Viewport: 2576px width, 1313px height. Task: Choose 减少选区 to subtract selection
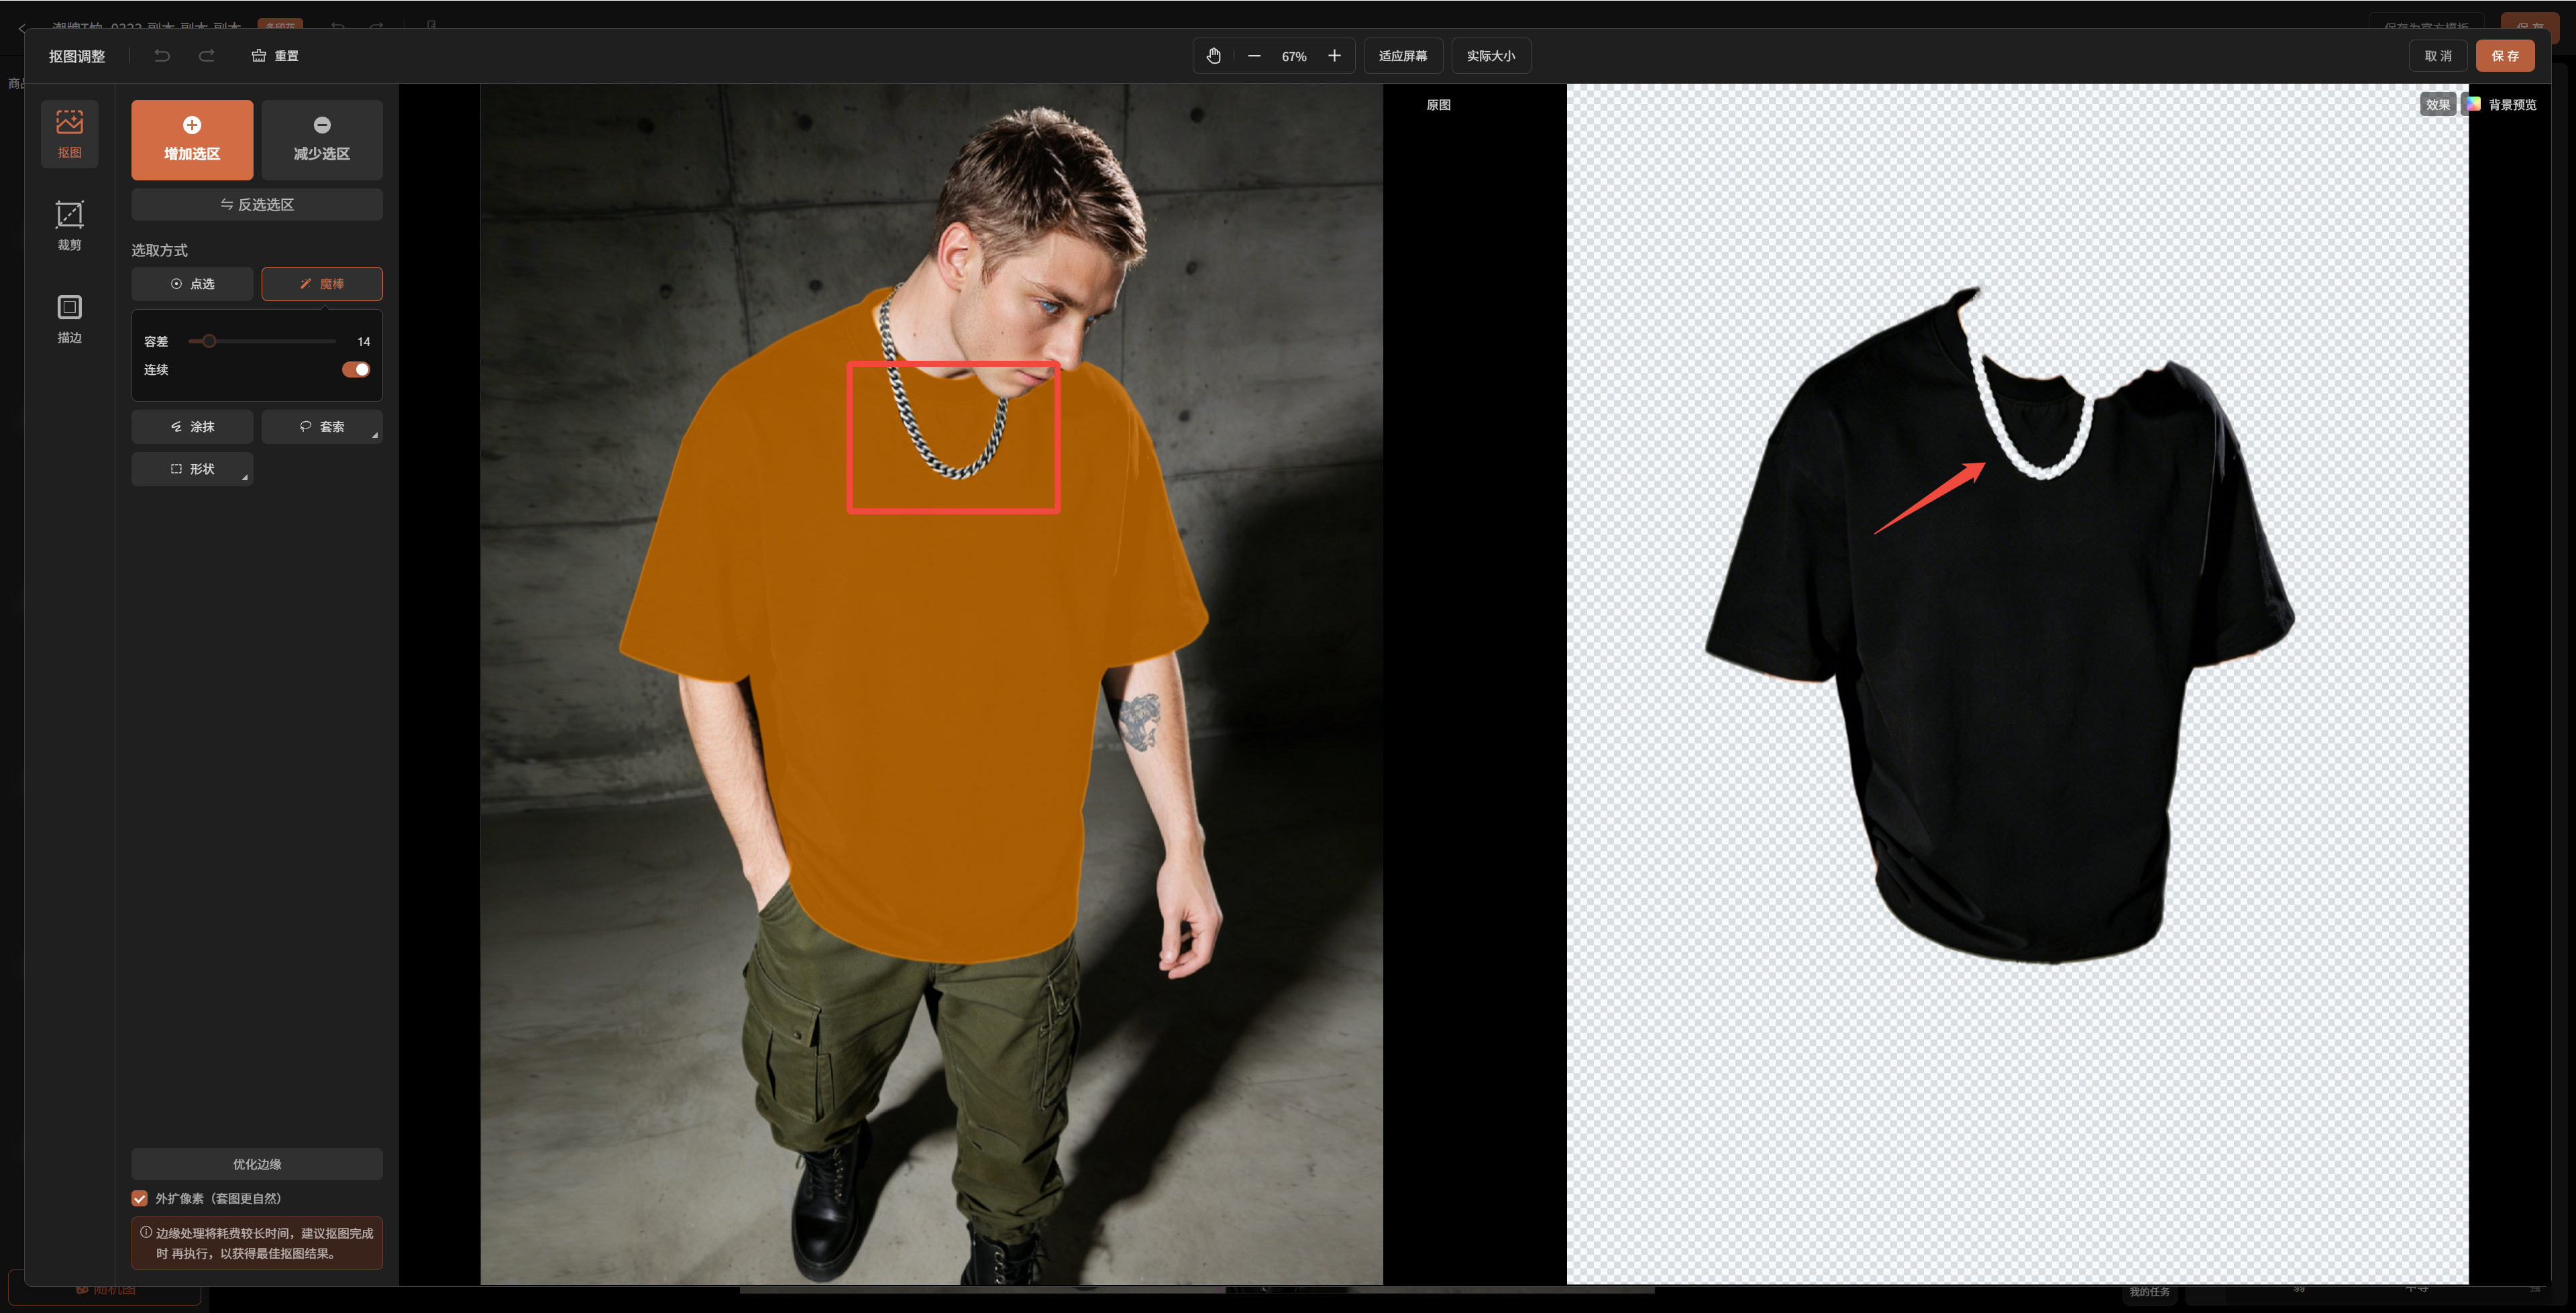click(x=322, y=140)
